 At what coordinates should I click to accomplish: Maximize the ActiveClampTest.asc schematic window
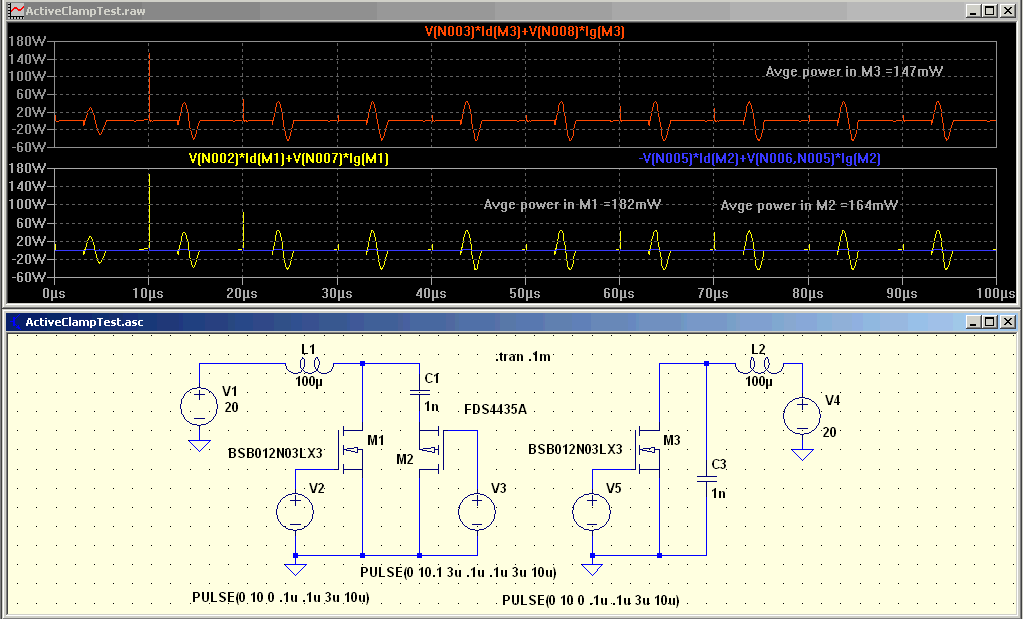pyautogui.click(x=990, y=322)
